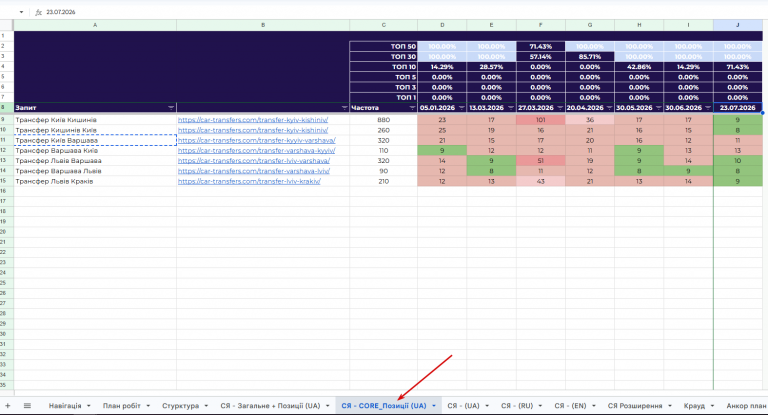Open the name box dropdown arrow
Viewport: 768px width, 415px height.
tap(21, 12)
